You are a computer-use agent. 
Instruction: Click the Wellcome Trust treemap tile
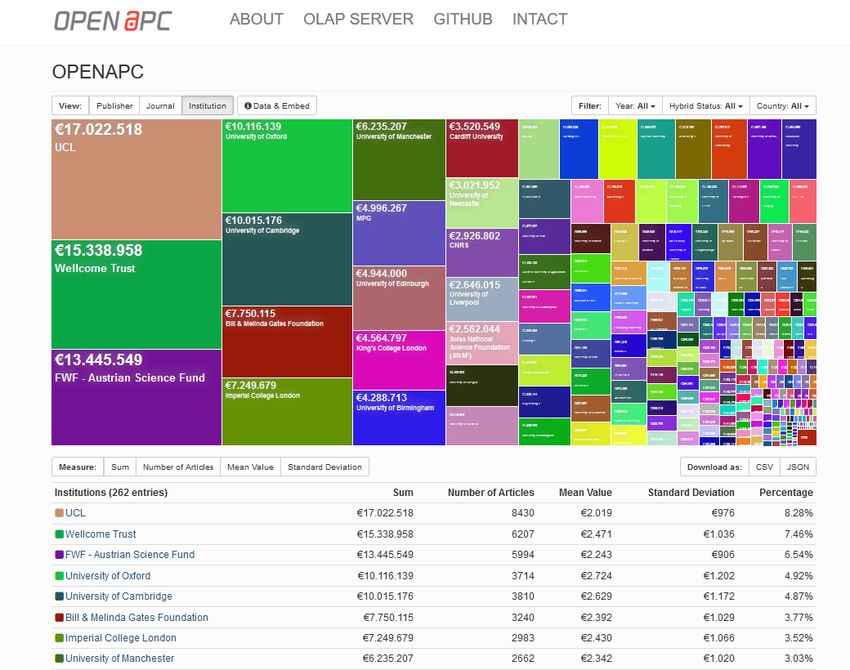pyautogui.click(x=136, y=294)
